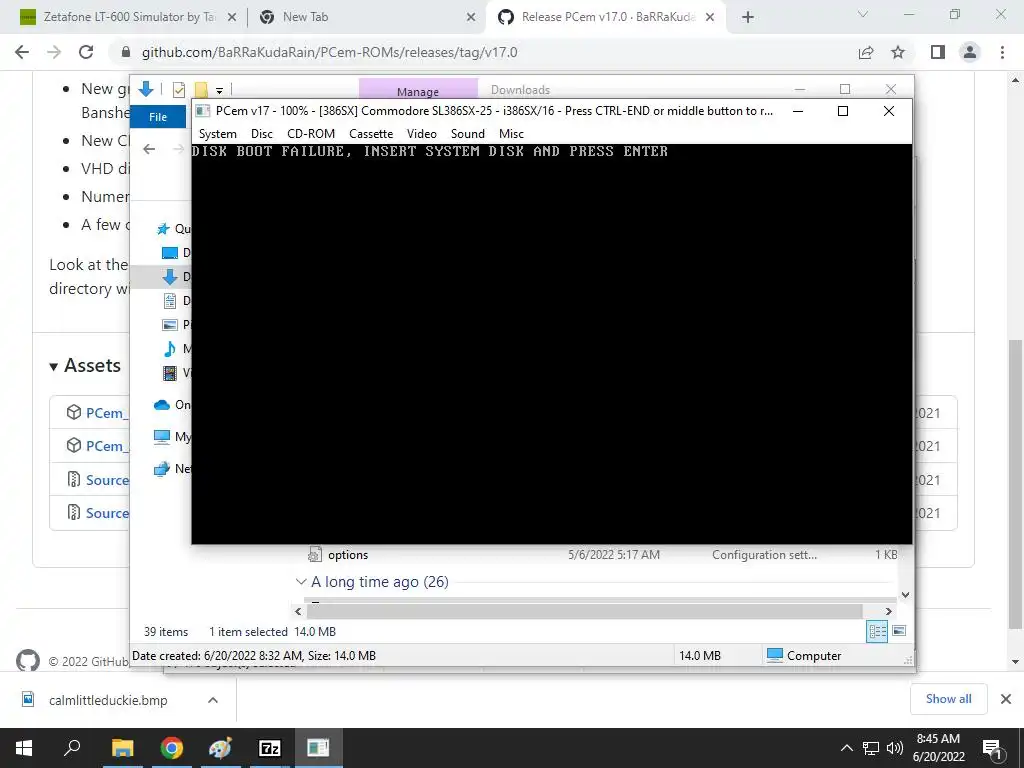The width and height of the screenshot is (1024, 768).
Task: Open the CD-ROM menu in PCem
Action: tap(311, 134)
